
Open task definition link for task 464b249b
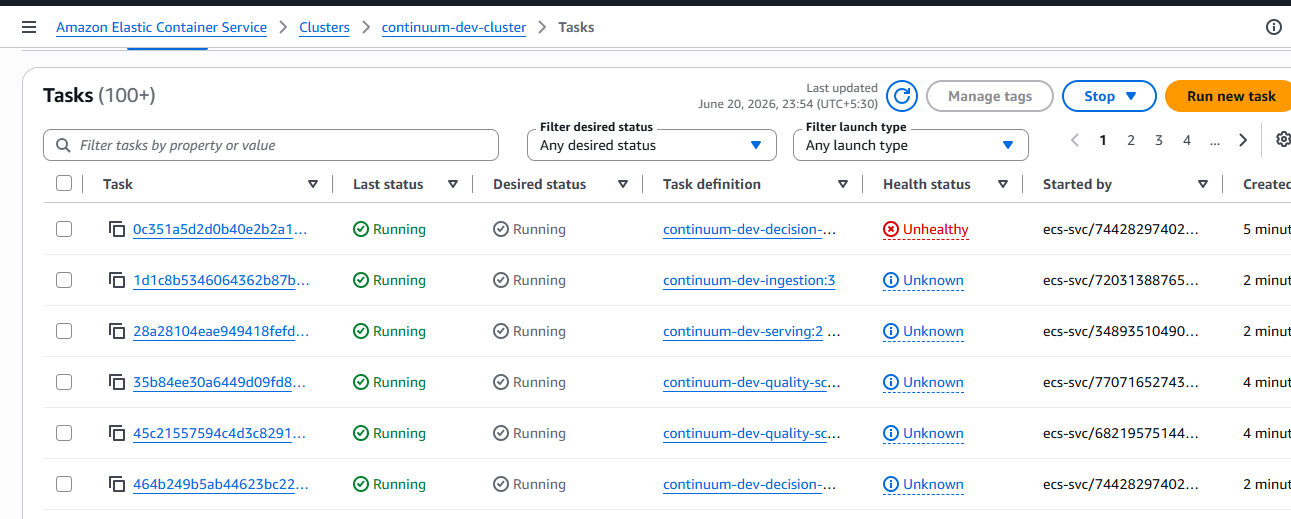click(750, 485)
